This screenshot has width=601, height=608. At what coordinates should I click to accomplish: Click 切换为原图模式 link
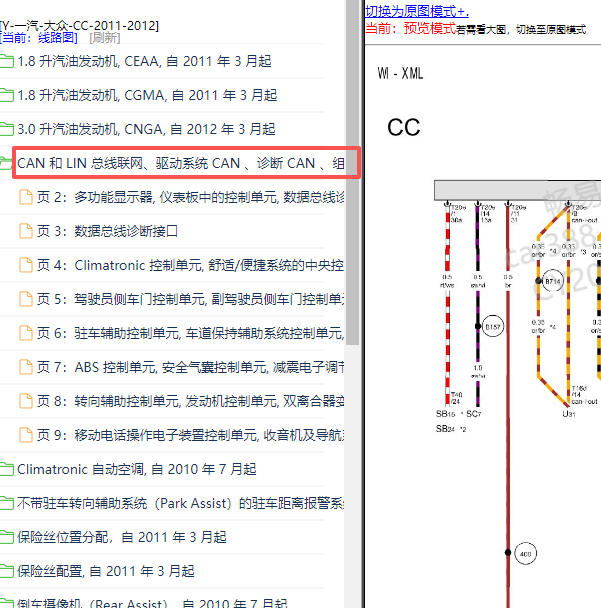417,11
